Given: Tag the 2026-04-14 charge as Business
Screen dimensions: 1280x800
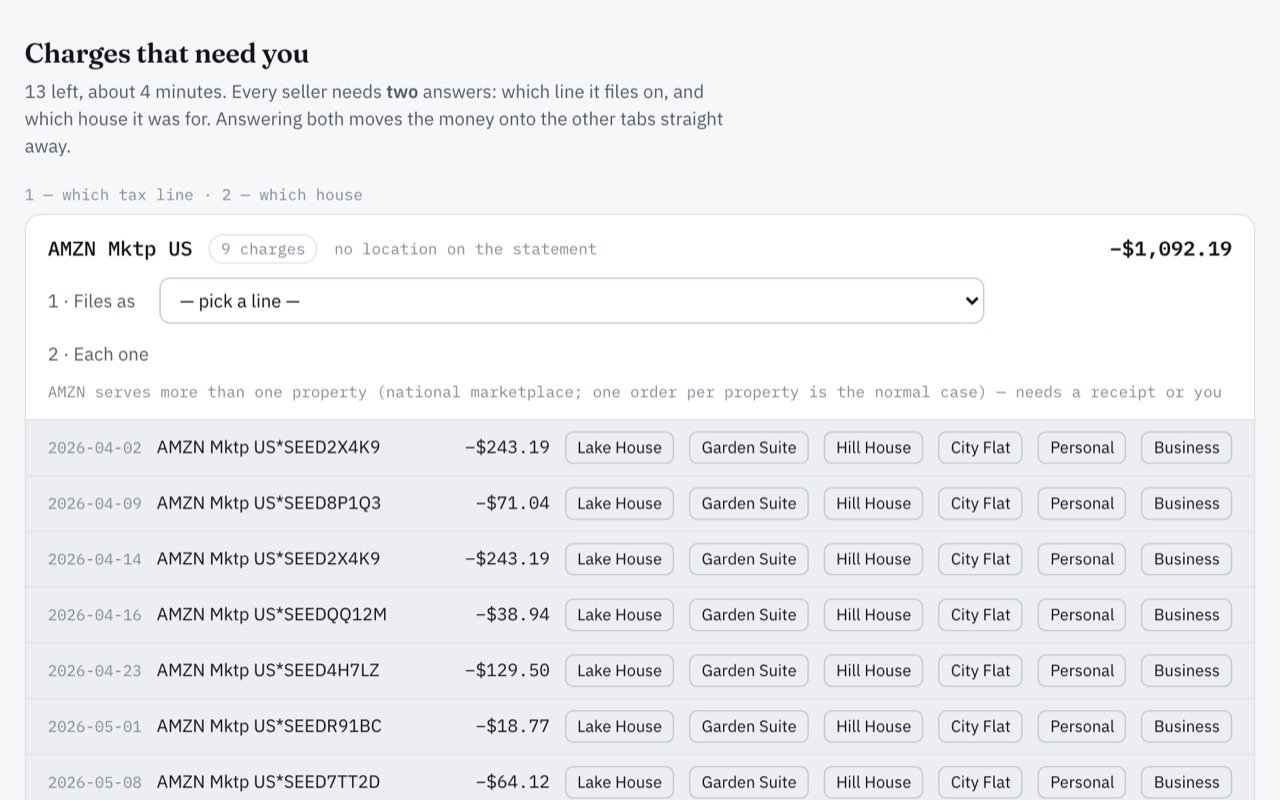Looking at the screenshot, I should click(x=1186, y=559).
